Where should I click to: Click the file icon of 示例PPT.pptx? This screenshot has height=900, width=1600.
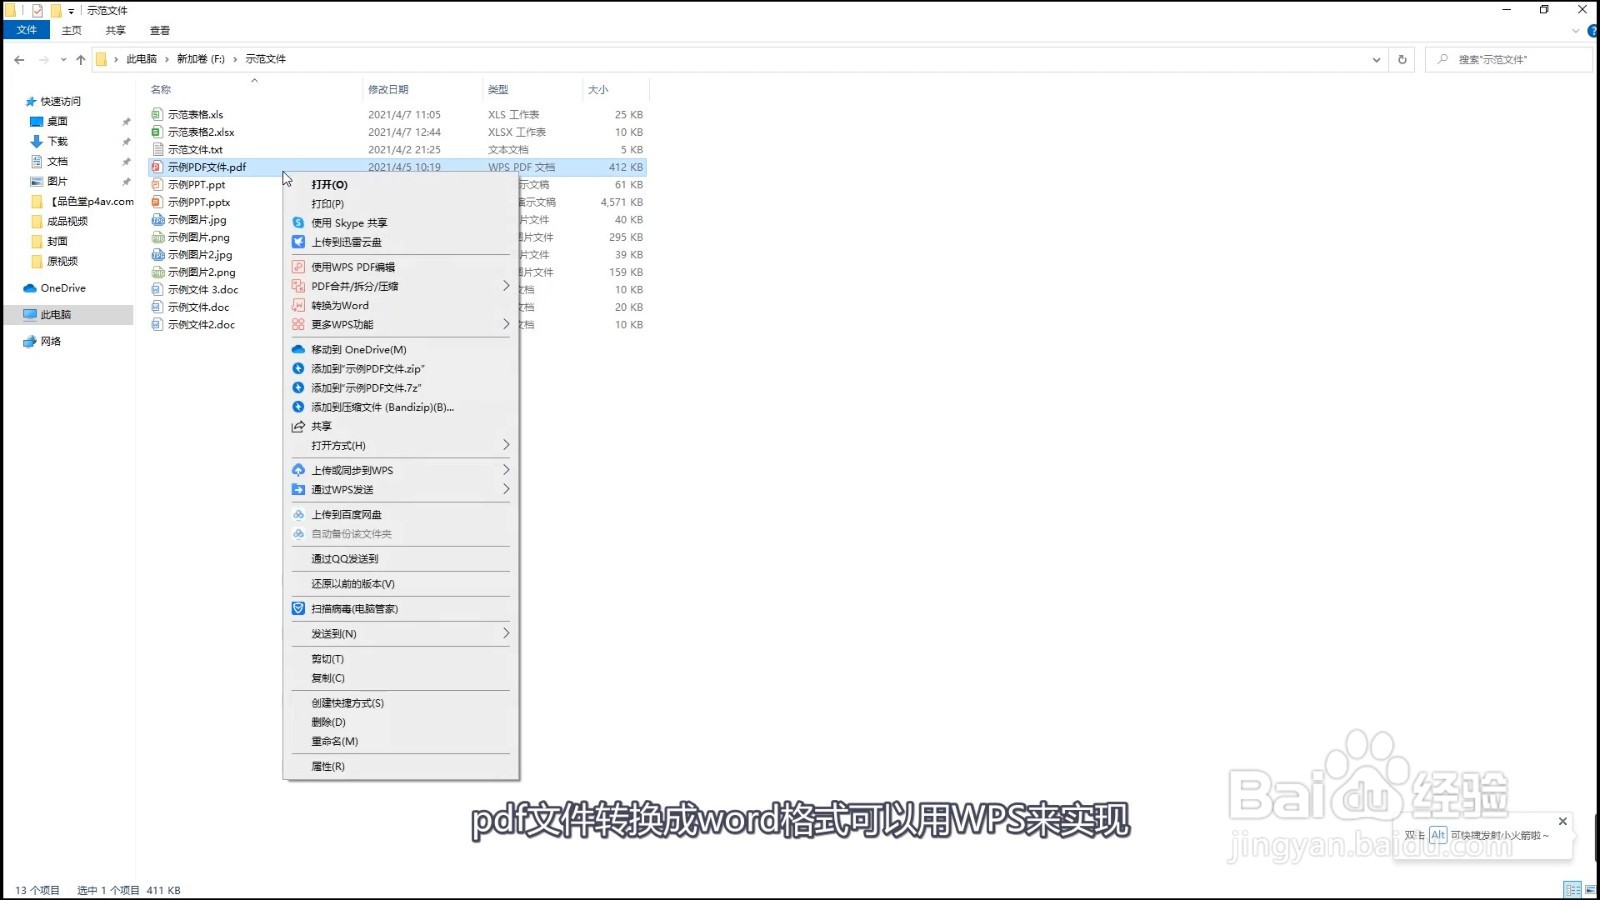coord(157,202)
